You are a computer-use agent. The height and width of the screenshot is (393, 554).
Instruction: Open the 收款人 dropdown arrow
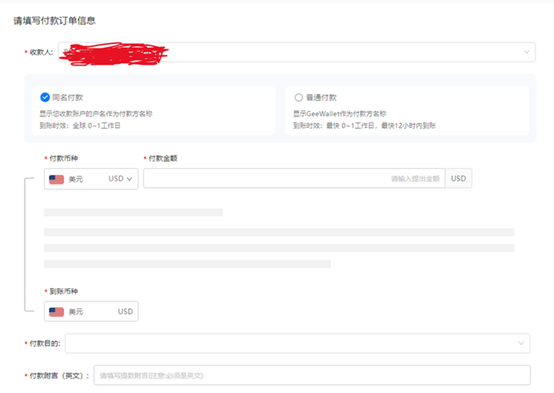(x=526, y=52)
